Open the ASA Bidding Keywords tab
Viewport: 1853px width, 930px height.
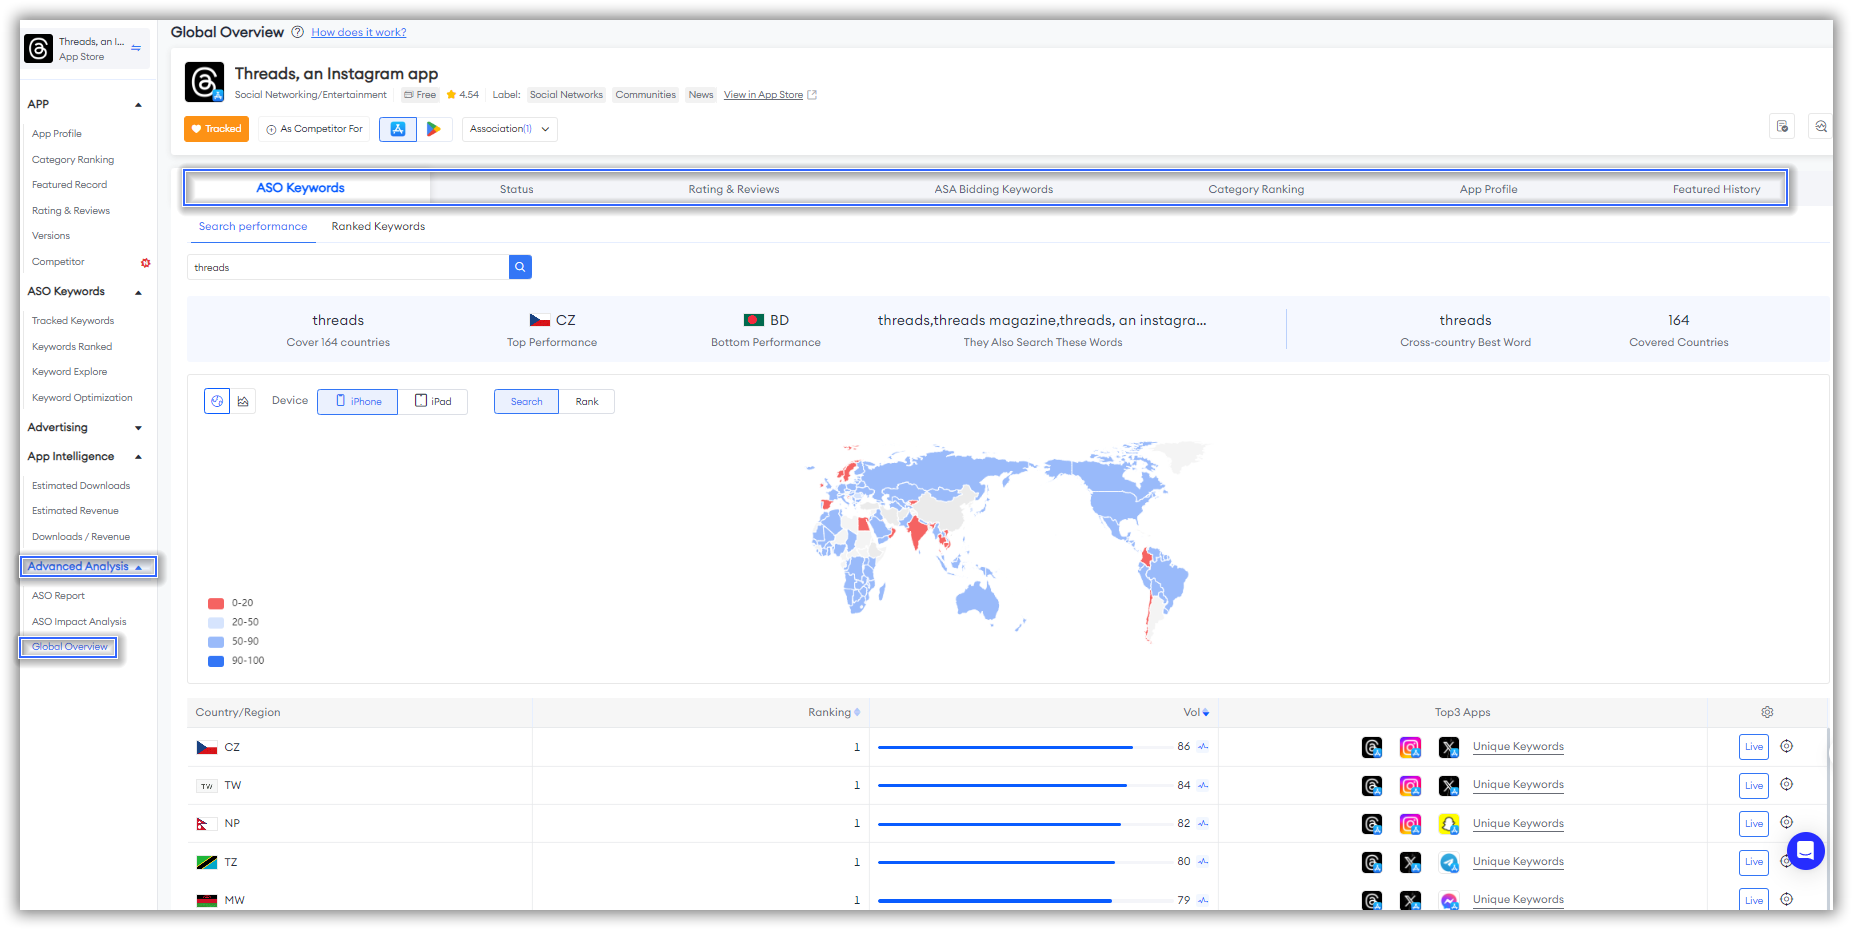(x=993, y=189)
